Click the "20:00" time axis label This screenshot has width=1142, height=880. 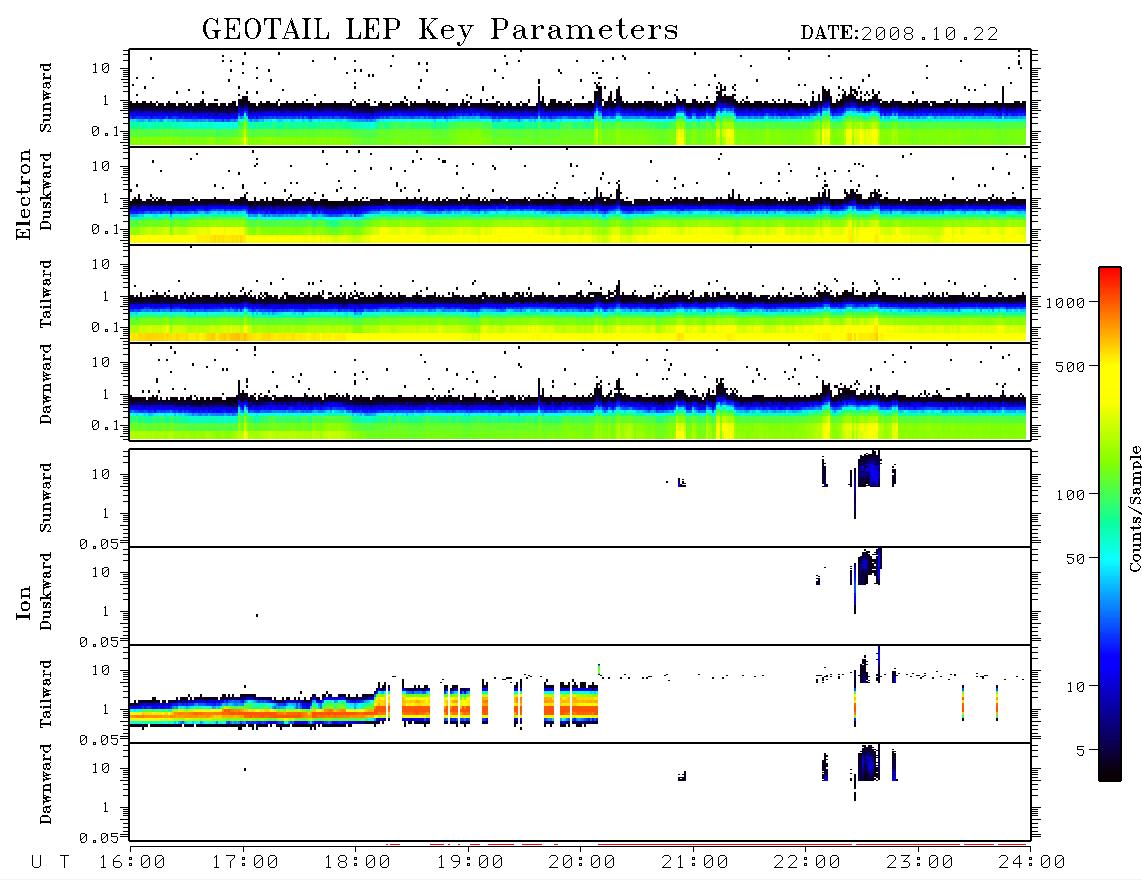click(583, 863)
